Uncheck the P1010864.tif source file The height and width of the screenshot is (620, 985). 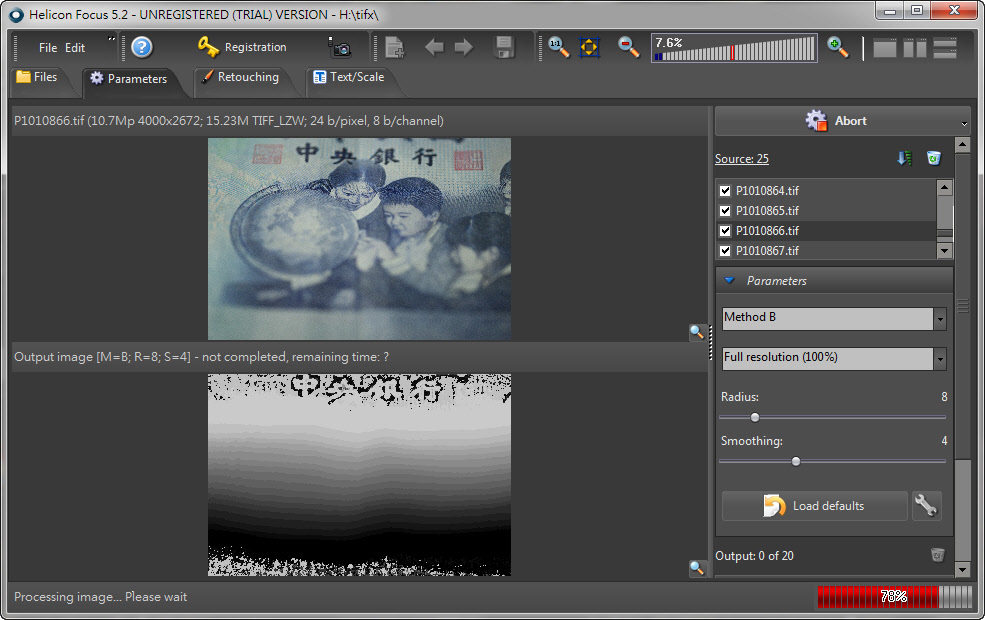pyautogui.click(x=725, y=191)
